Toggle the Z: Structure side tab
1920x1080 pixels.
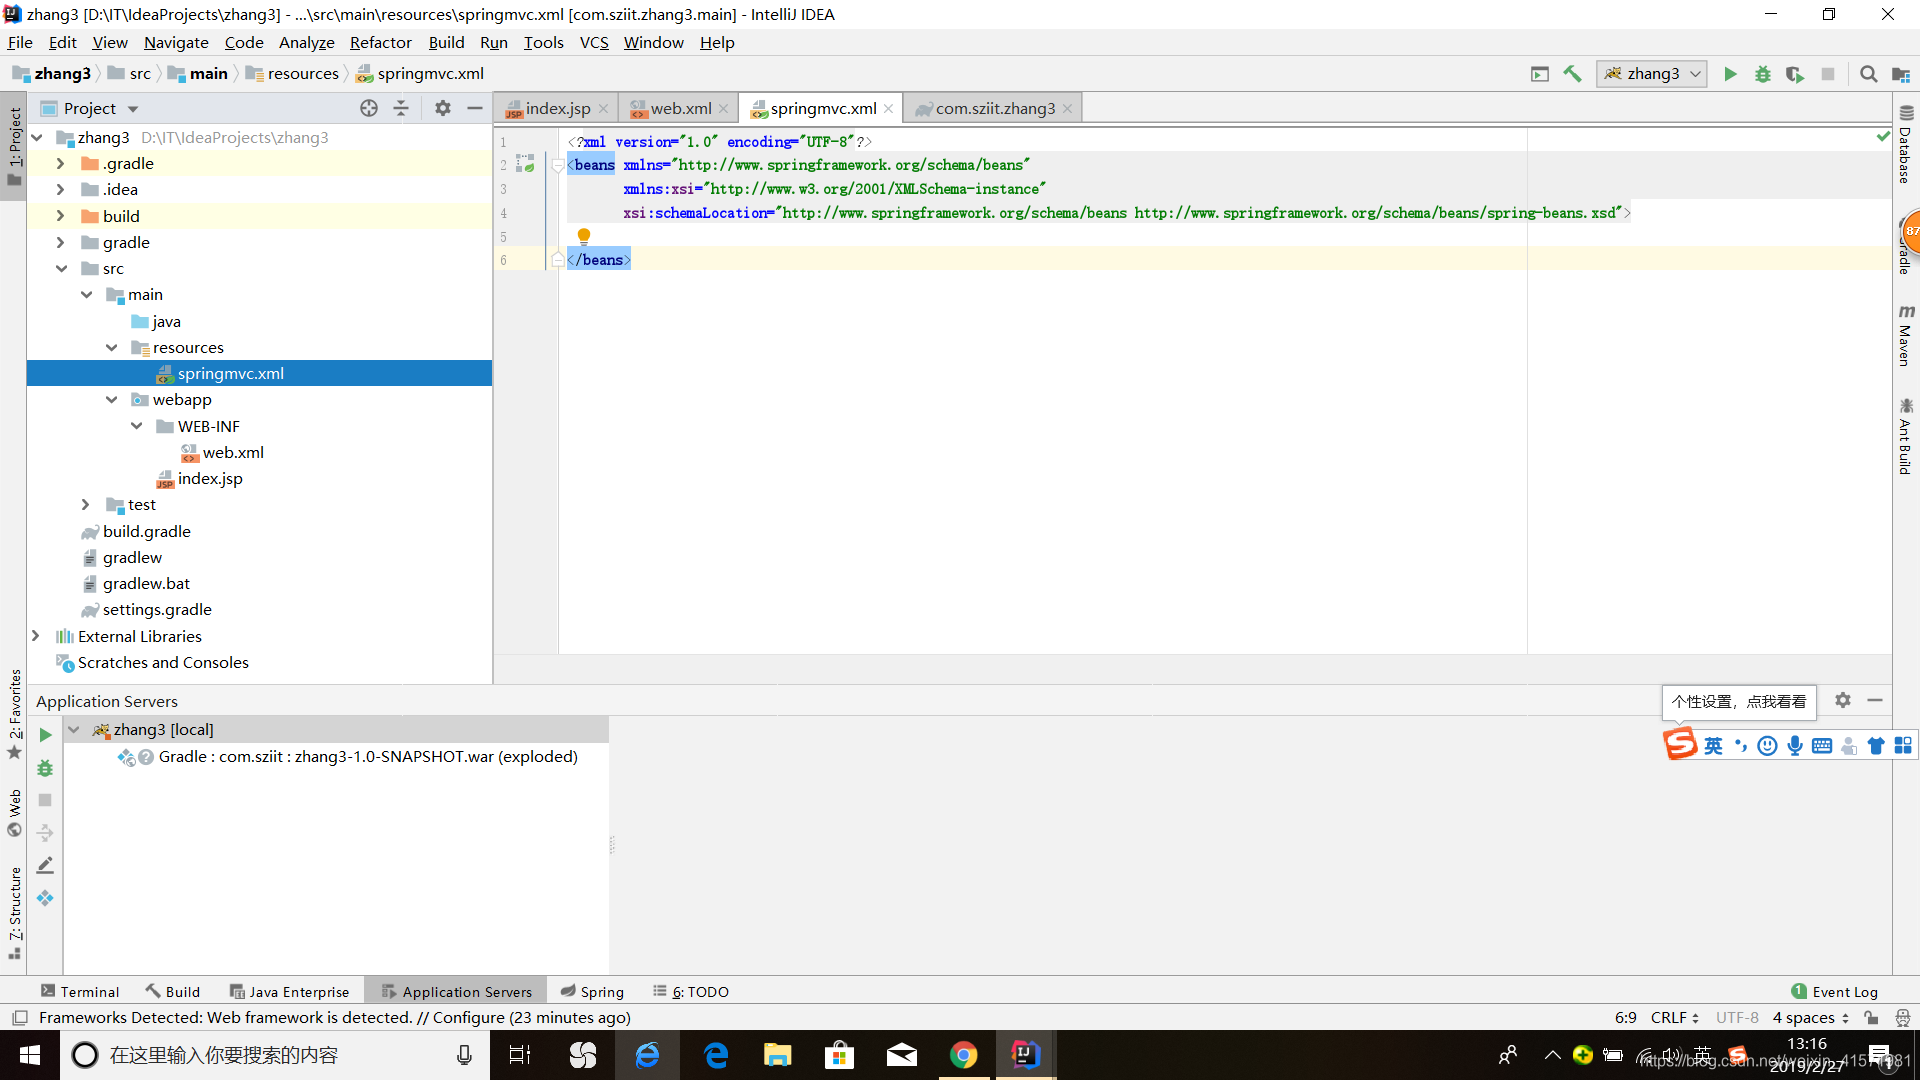pyautogui.click(x=14, y=913)
